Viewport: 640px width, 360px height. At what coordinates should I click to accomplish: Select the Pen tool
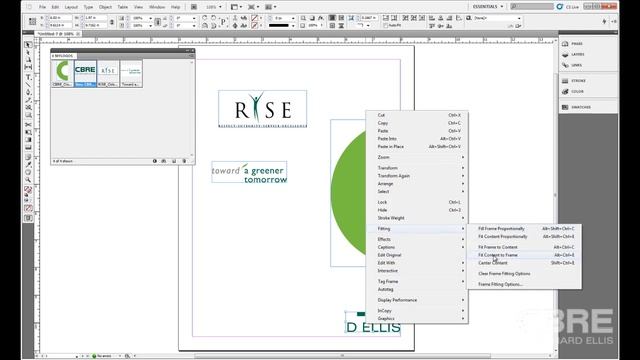tap(28, 93)
